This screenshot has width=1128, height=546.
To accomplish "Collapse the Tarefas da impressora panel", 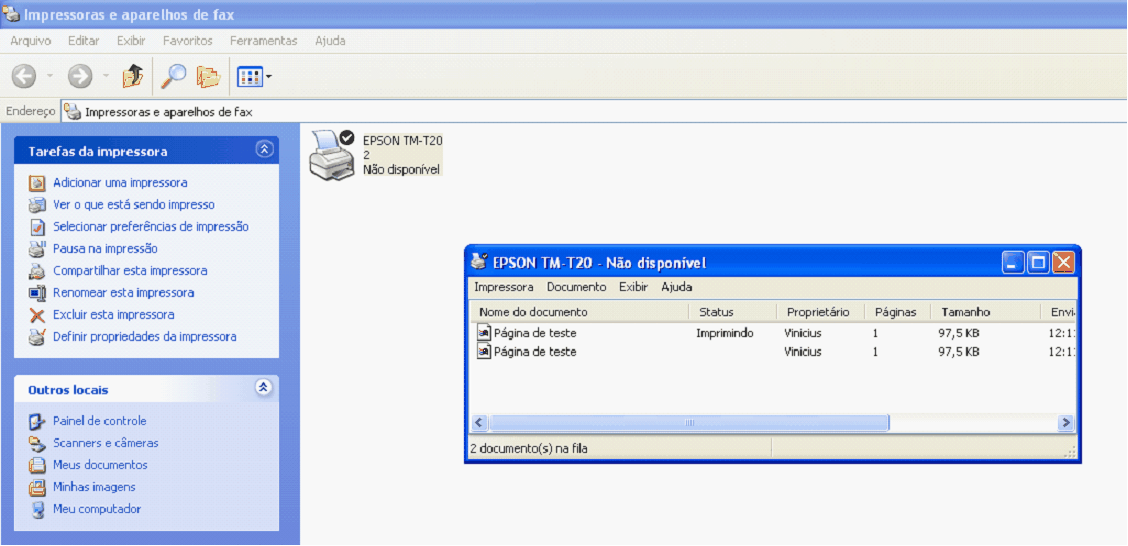I will [264, 150].
